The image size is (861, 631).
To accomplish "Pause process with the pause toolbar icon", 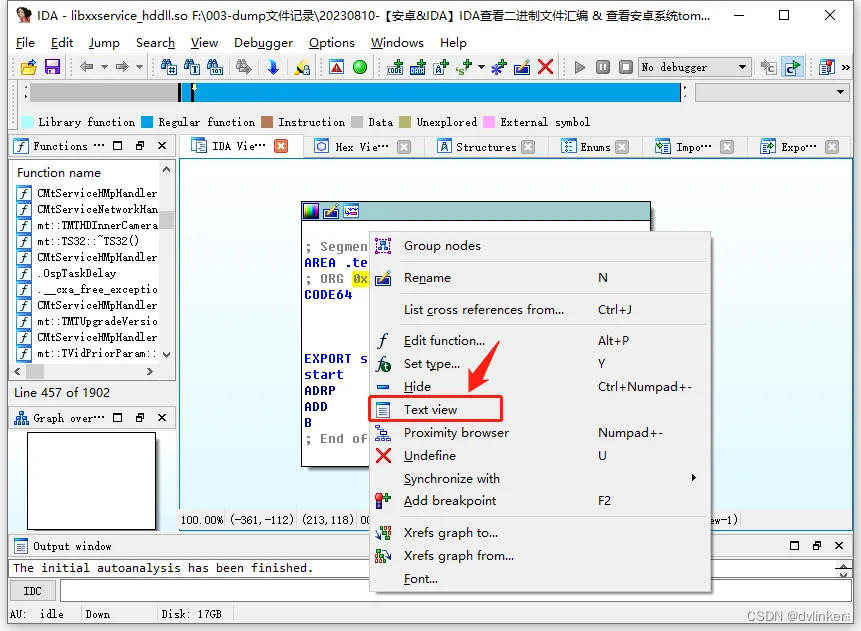I will (x=603, y=67).
